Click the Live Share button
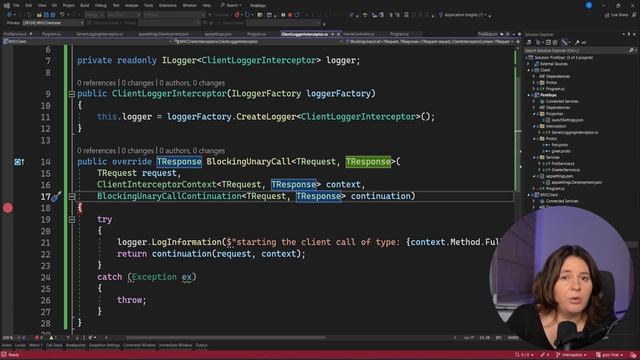Viewport: 640px width, 360px height. [x=617, y=15]
